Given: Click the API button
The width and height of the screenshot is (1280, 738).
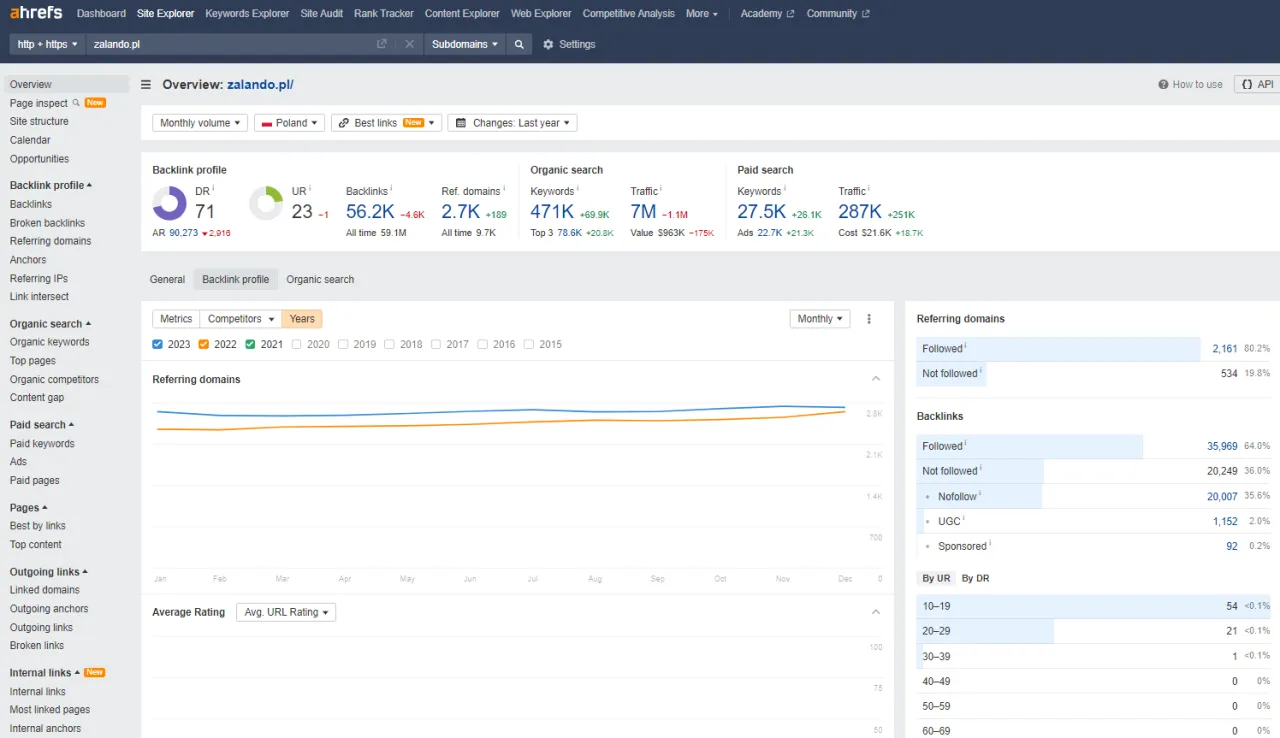Looking at the screenshot, I should click(1255, 84).
